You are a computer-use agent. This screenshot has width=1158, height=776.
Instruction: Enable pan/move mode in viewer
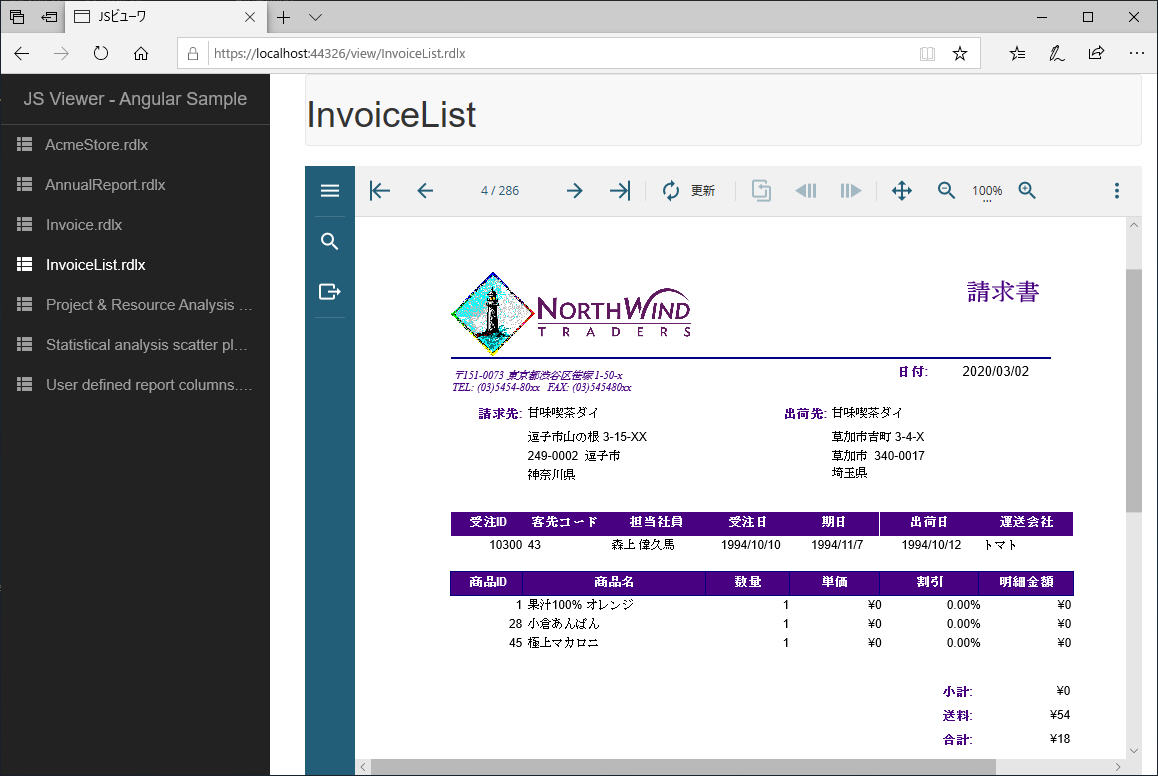pos(901,191)
